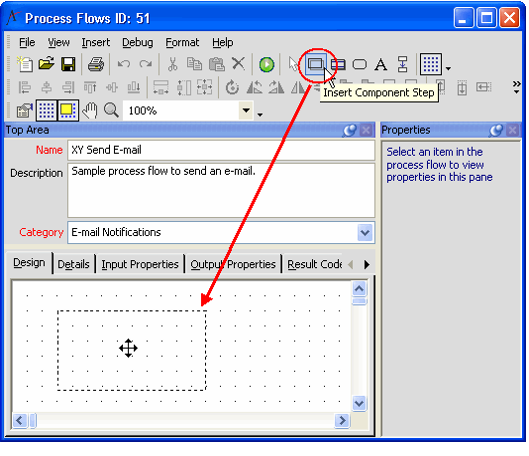The image size is (529, 456).
Task: Show previous tabs with left arrow
Action: [x=351, y=264]
